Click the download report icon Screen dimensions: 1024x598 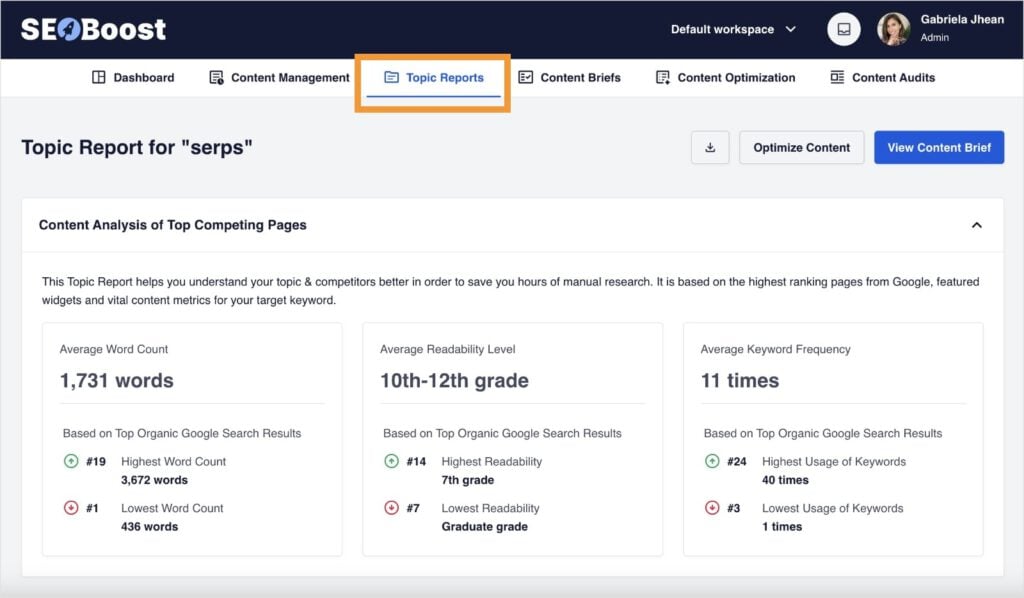(x=710, y=147)
